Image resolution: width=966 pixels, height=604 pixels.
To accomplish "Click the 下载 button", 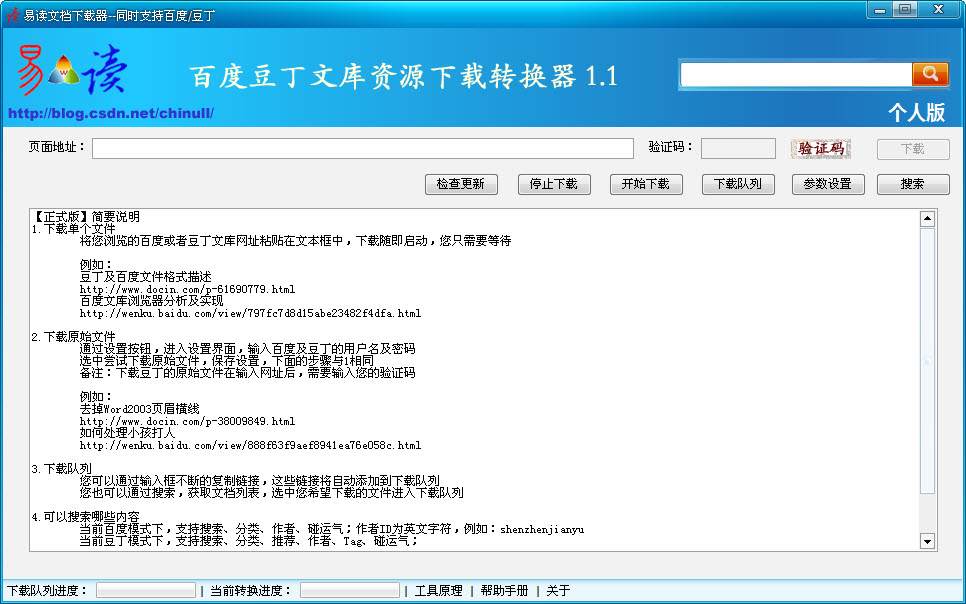I will pyautogui.click(x=913, y=149).
